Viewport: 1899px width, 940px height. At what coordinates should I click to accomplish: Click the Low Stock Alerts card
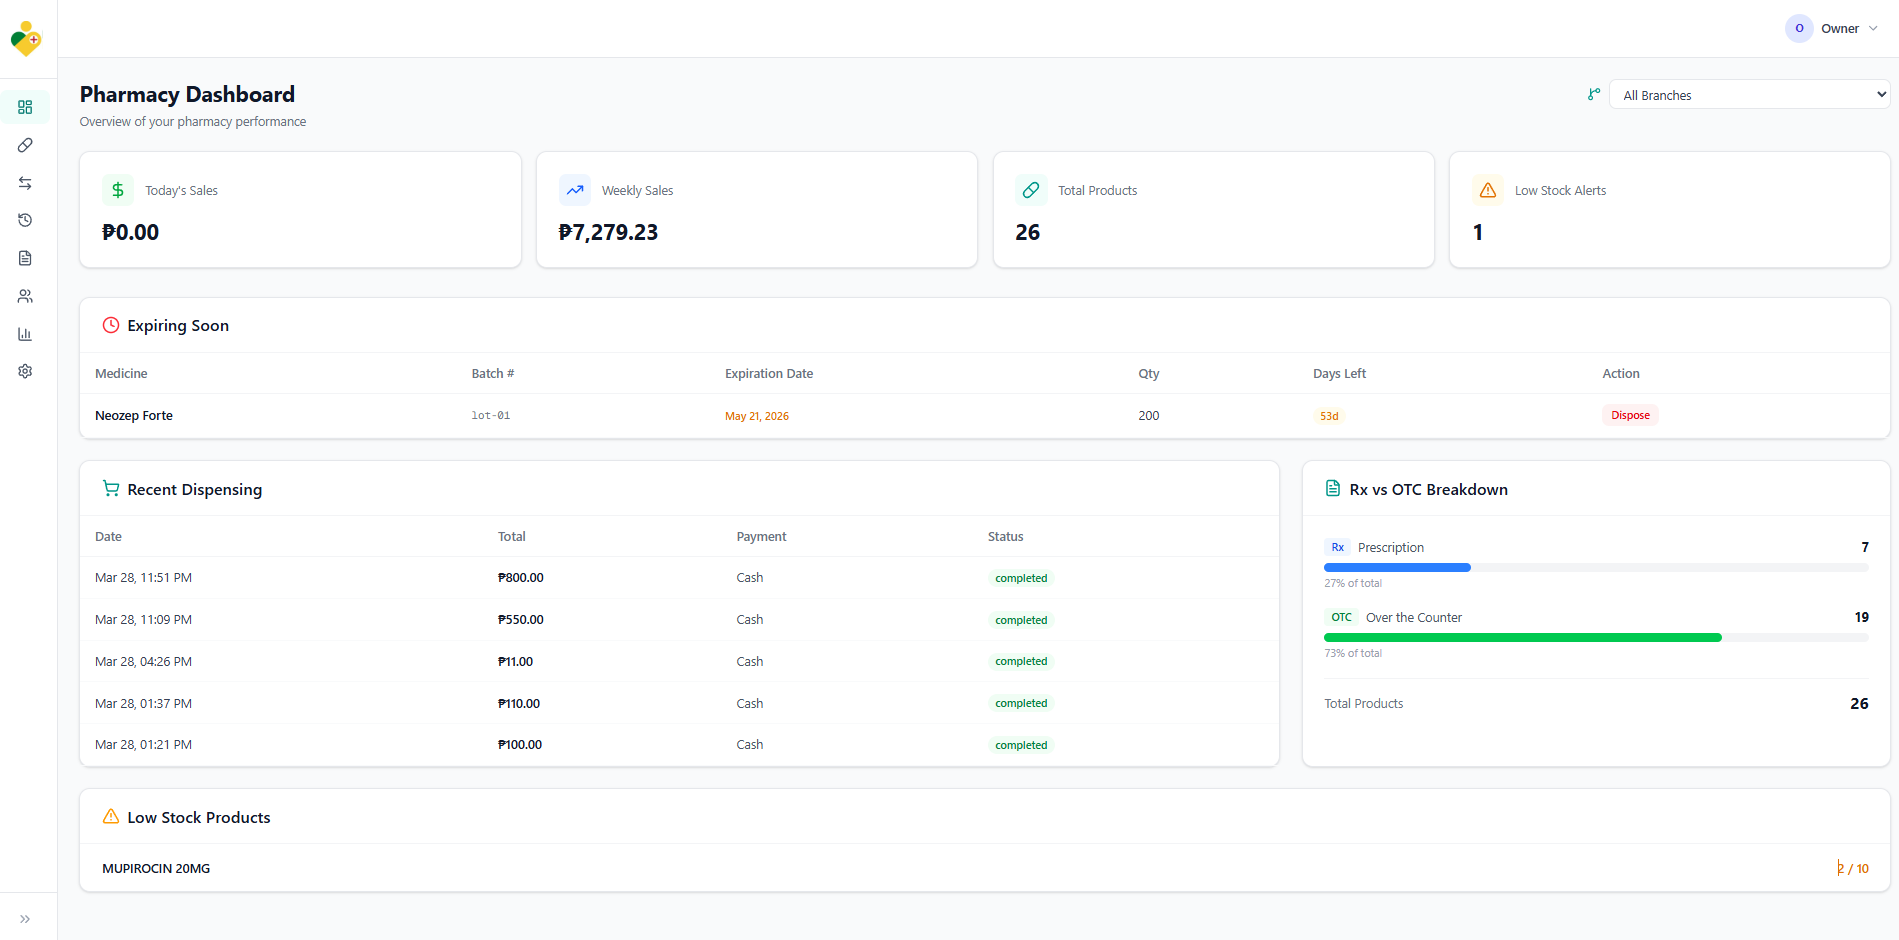pos(1668,210)
